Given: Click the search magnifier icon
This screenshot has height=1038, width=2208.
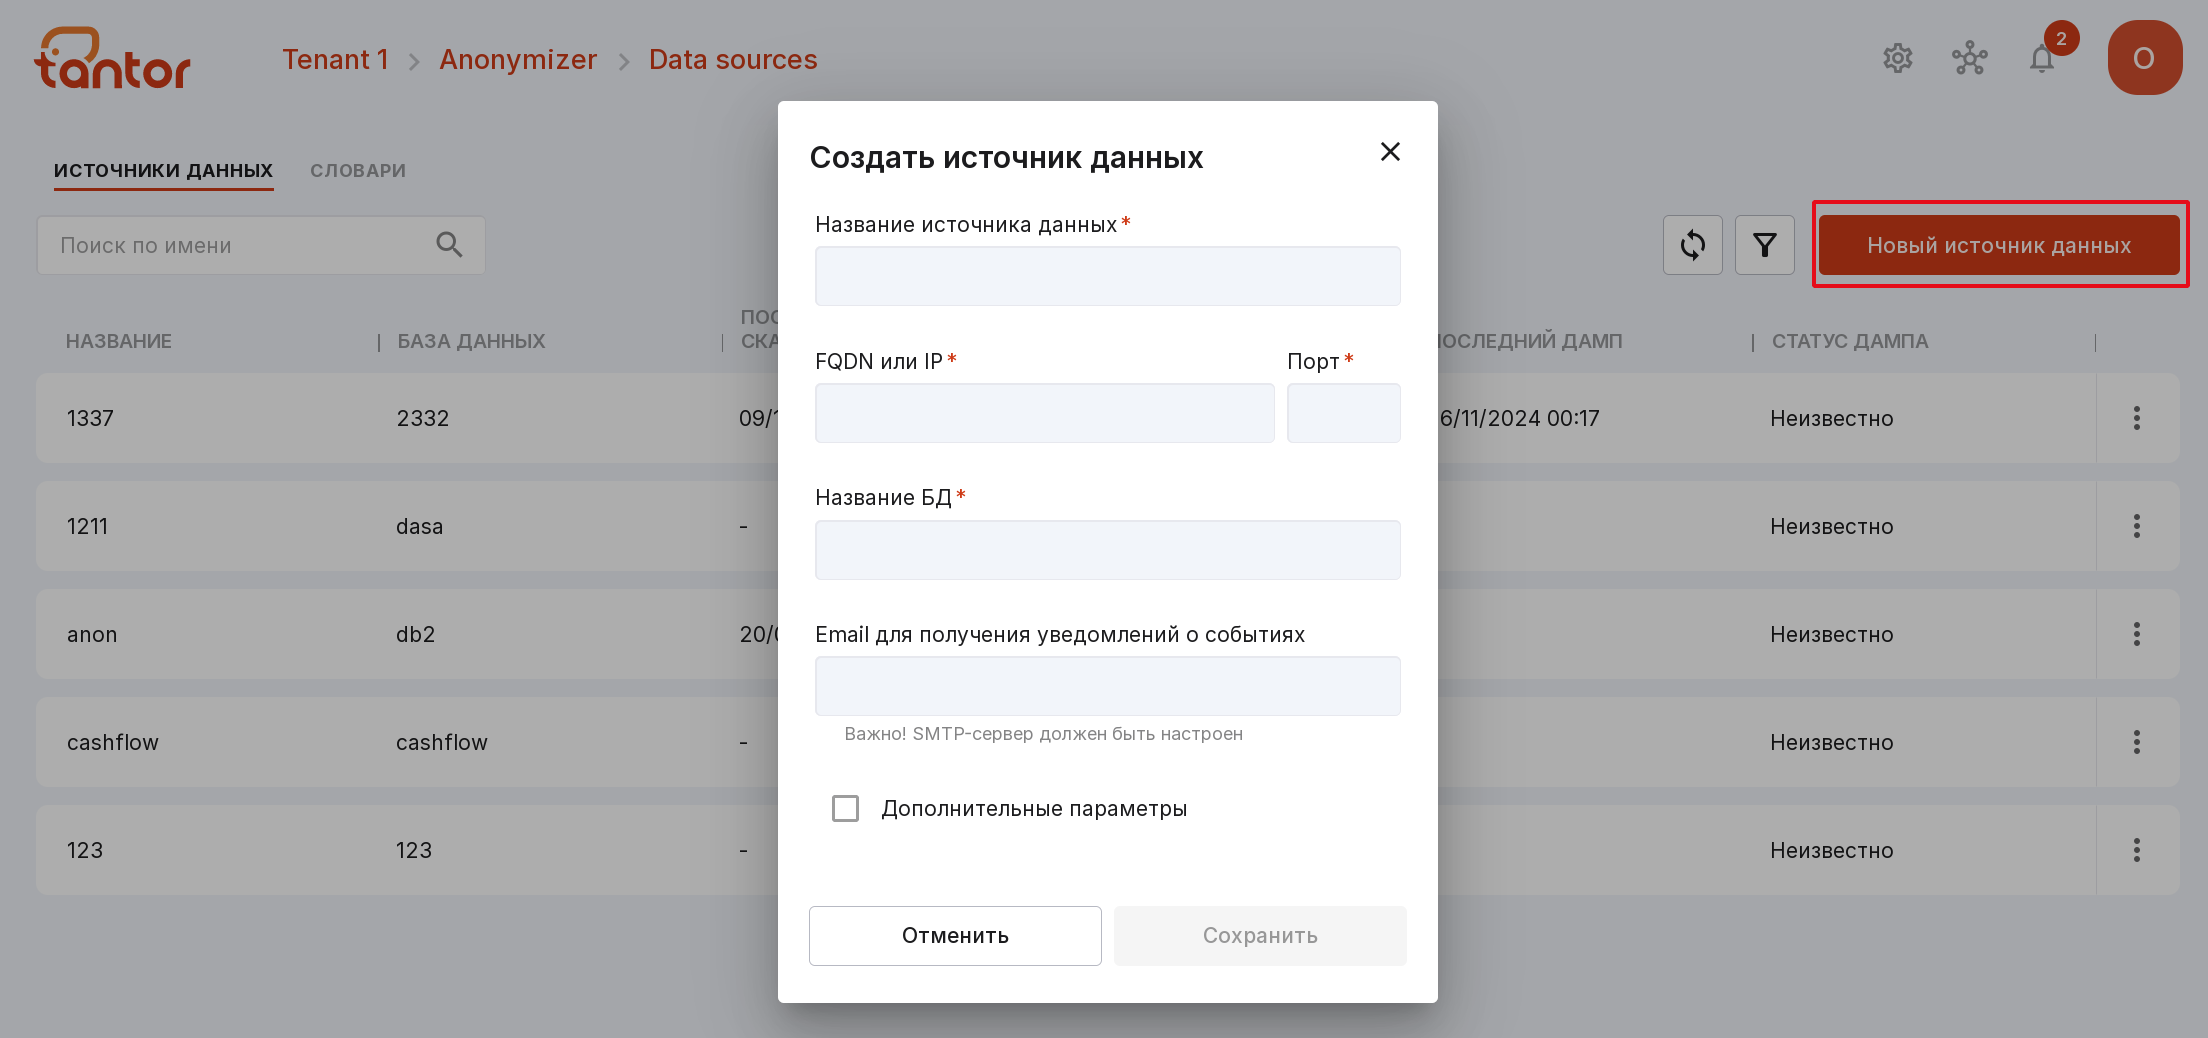Looking at the screenshot, I should (449, 245).
